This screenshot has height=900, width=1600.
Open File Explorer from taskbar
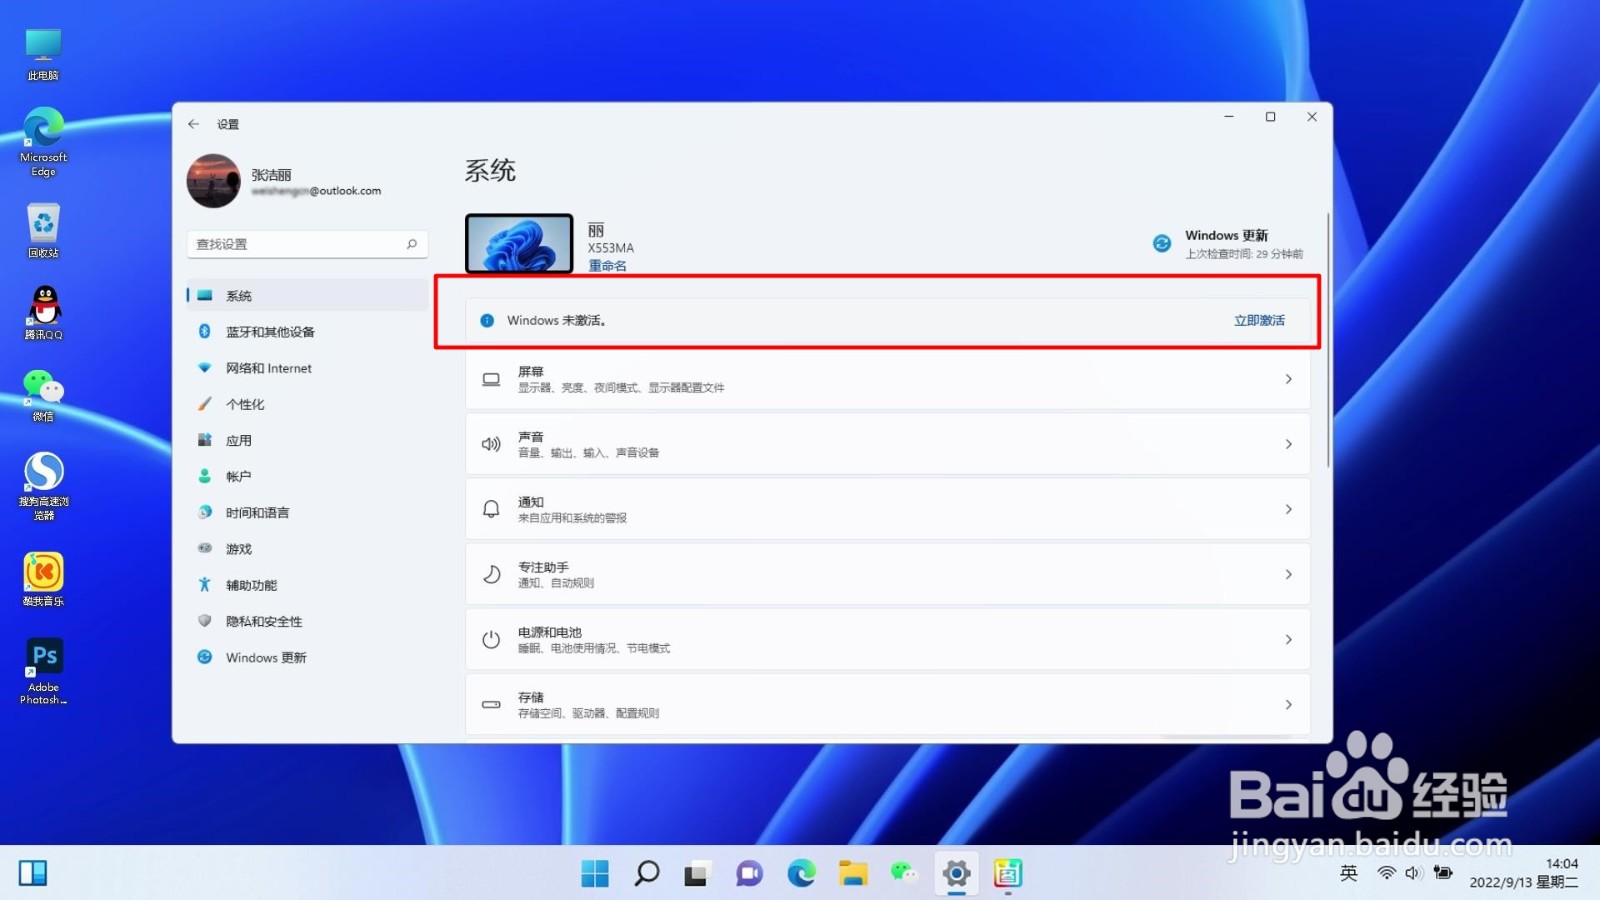[x=853, y=873]
